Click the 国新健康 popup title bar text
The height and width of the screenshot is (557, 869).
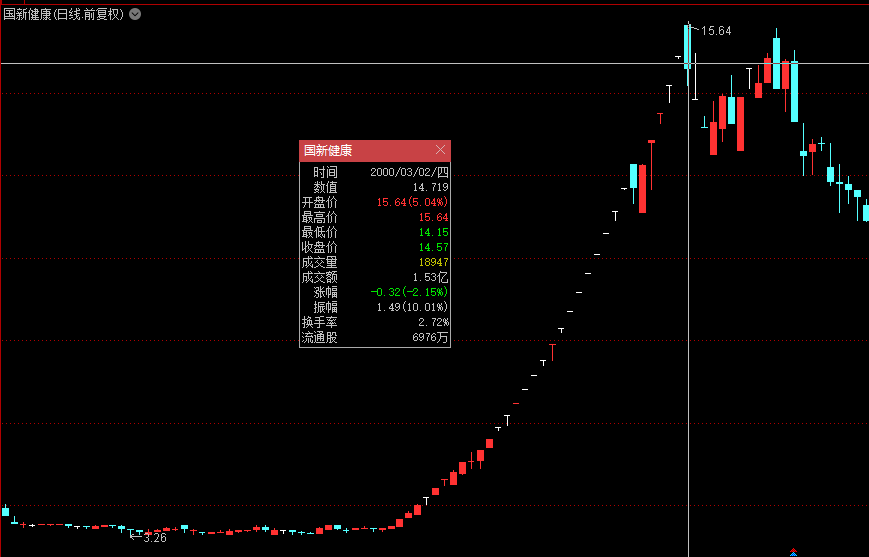[328, 150]
